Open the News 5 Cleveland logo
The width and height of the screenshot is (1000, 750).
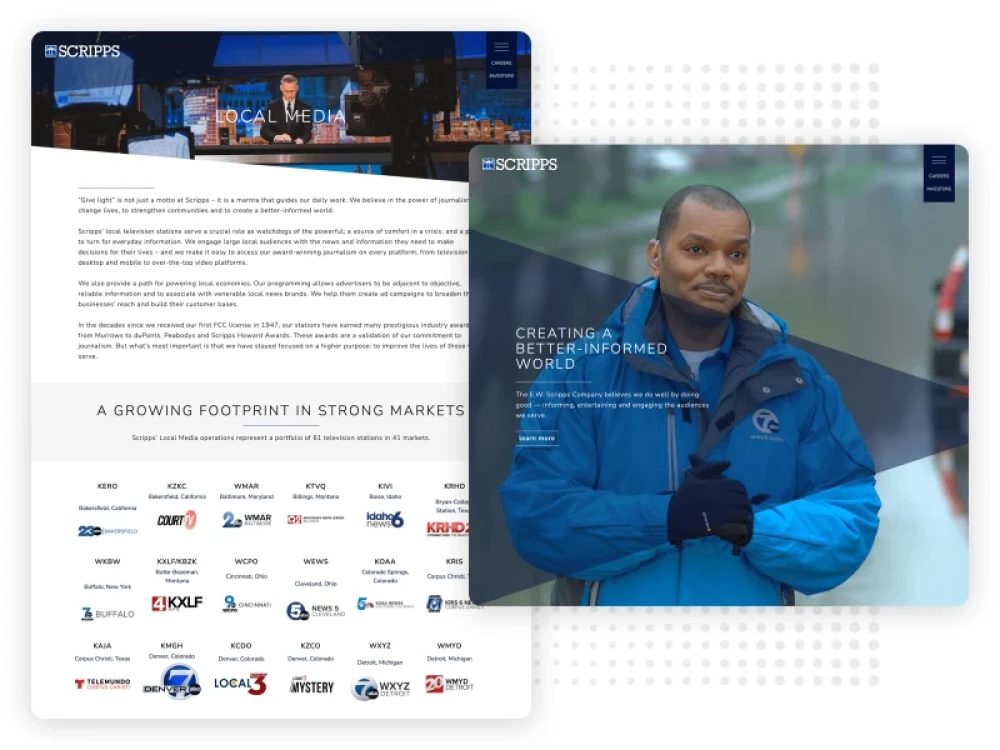point(315,610)
